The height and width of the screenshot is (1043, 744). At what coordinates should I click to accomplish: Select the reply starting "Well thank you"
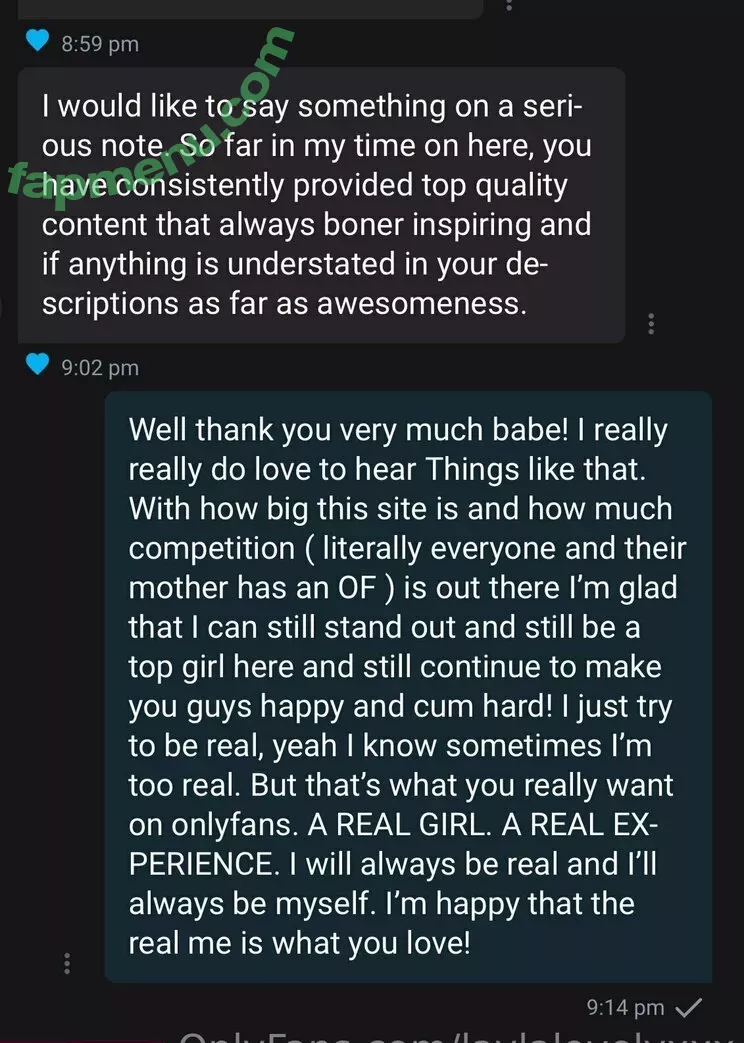coord(409,686)
